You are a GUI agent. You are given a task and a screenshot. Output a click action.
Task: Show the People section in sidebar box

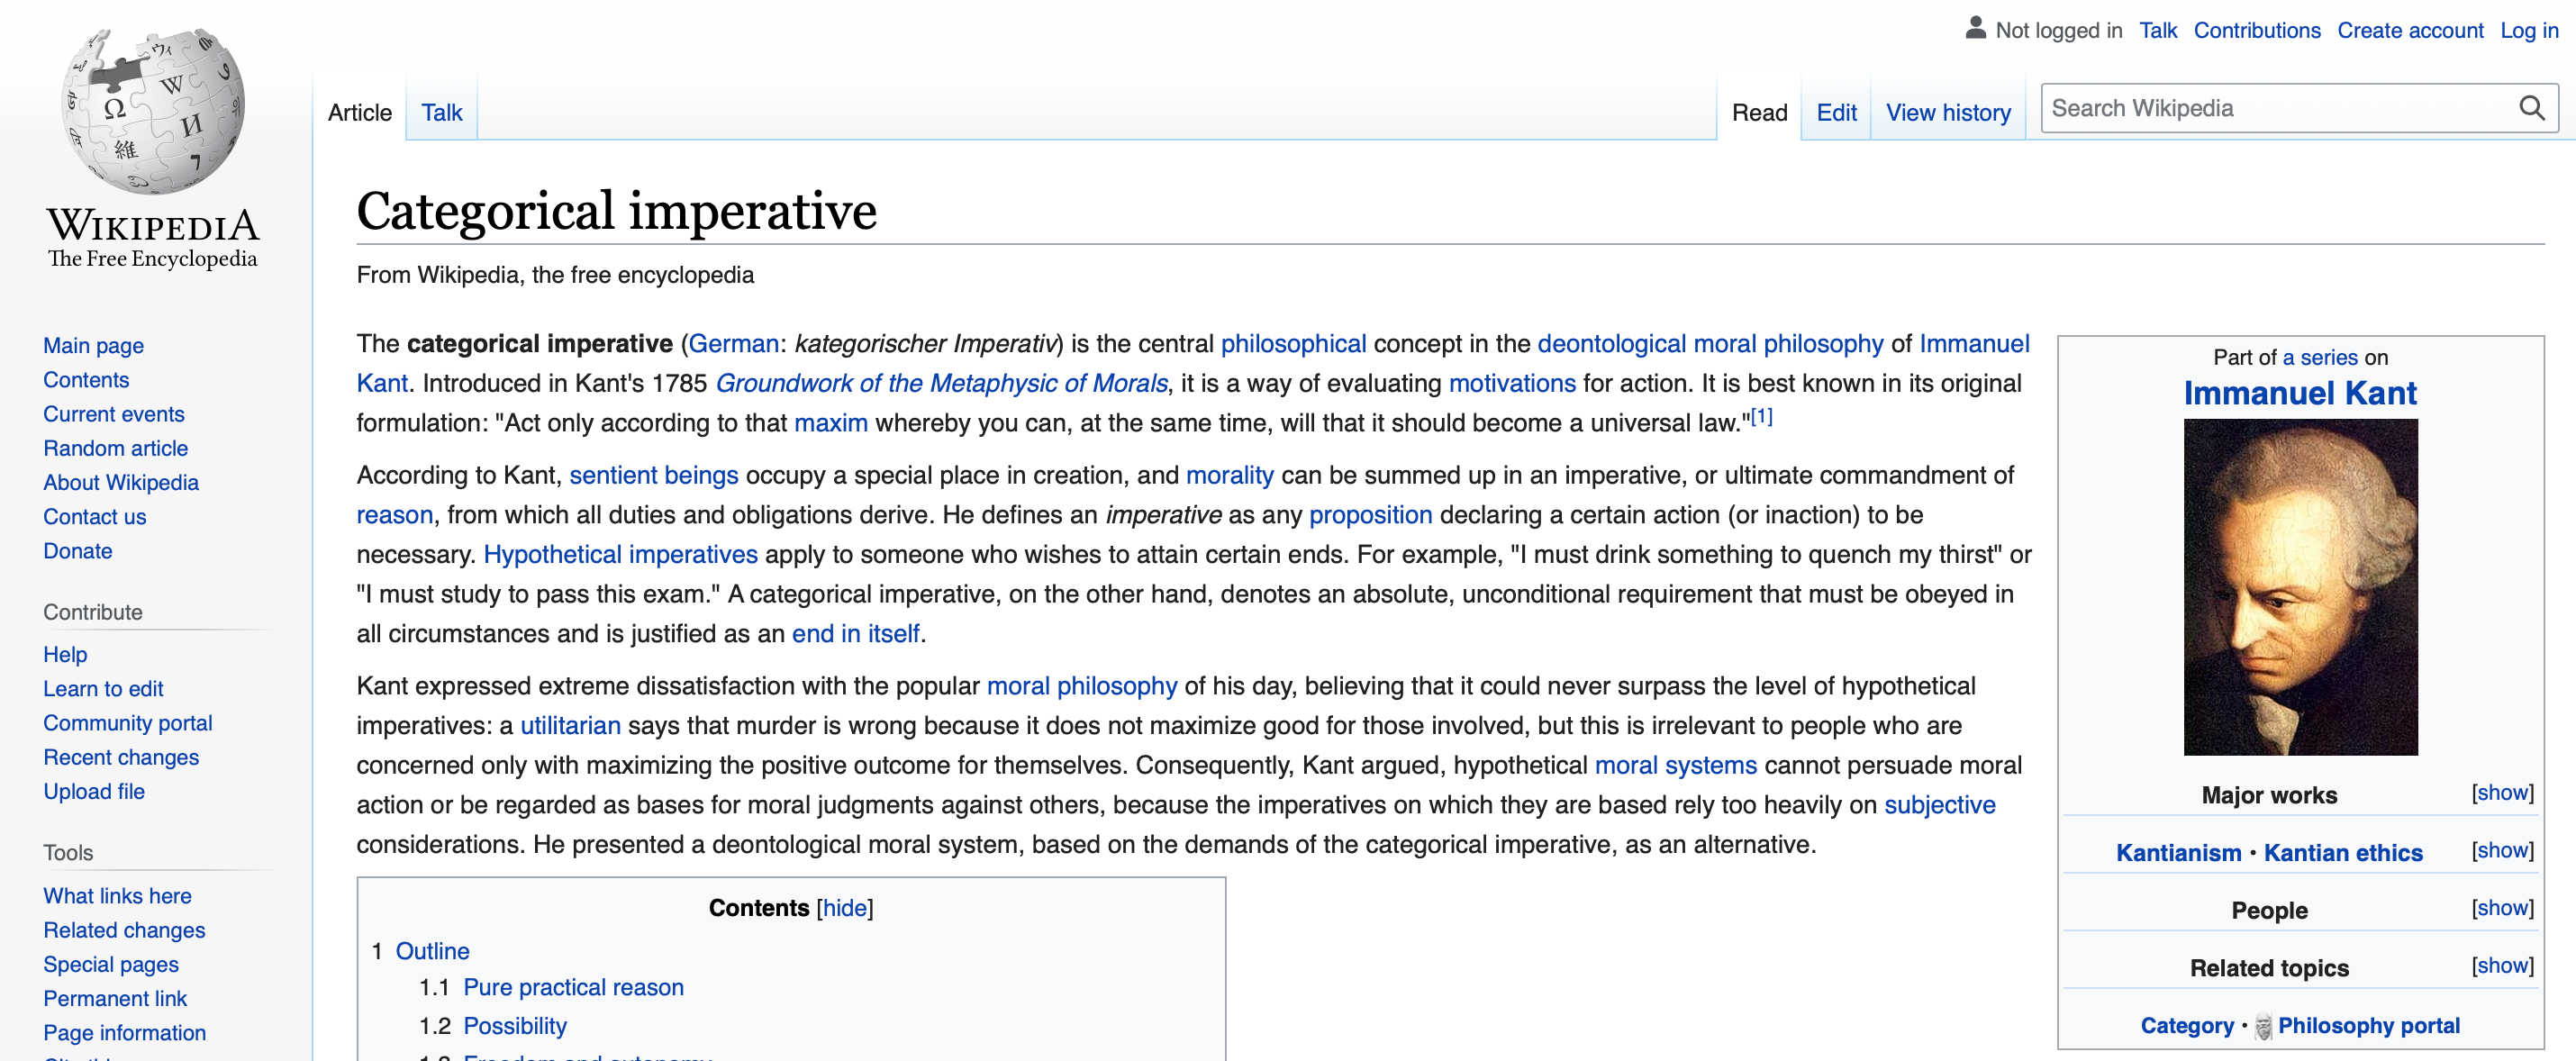[x=2502, y=908]
